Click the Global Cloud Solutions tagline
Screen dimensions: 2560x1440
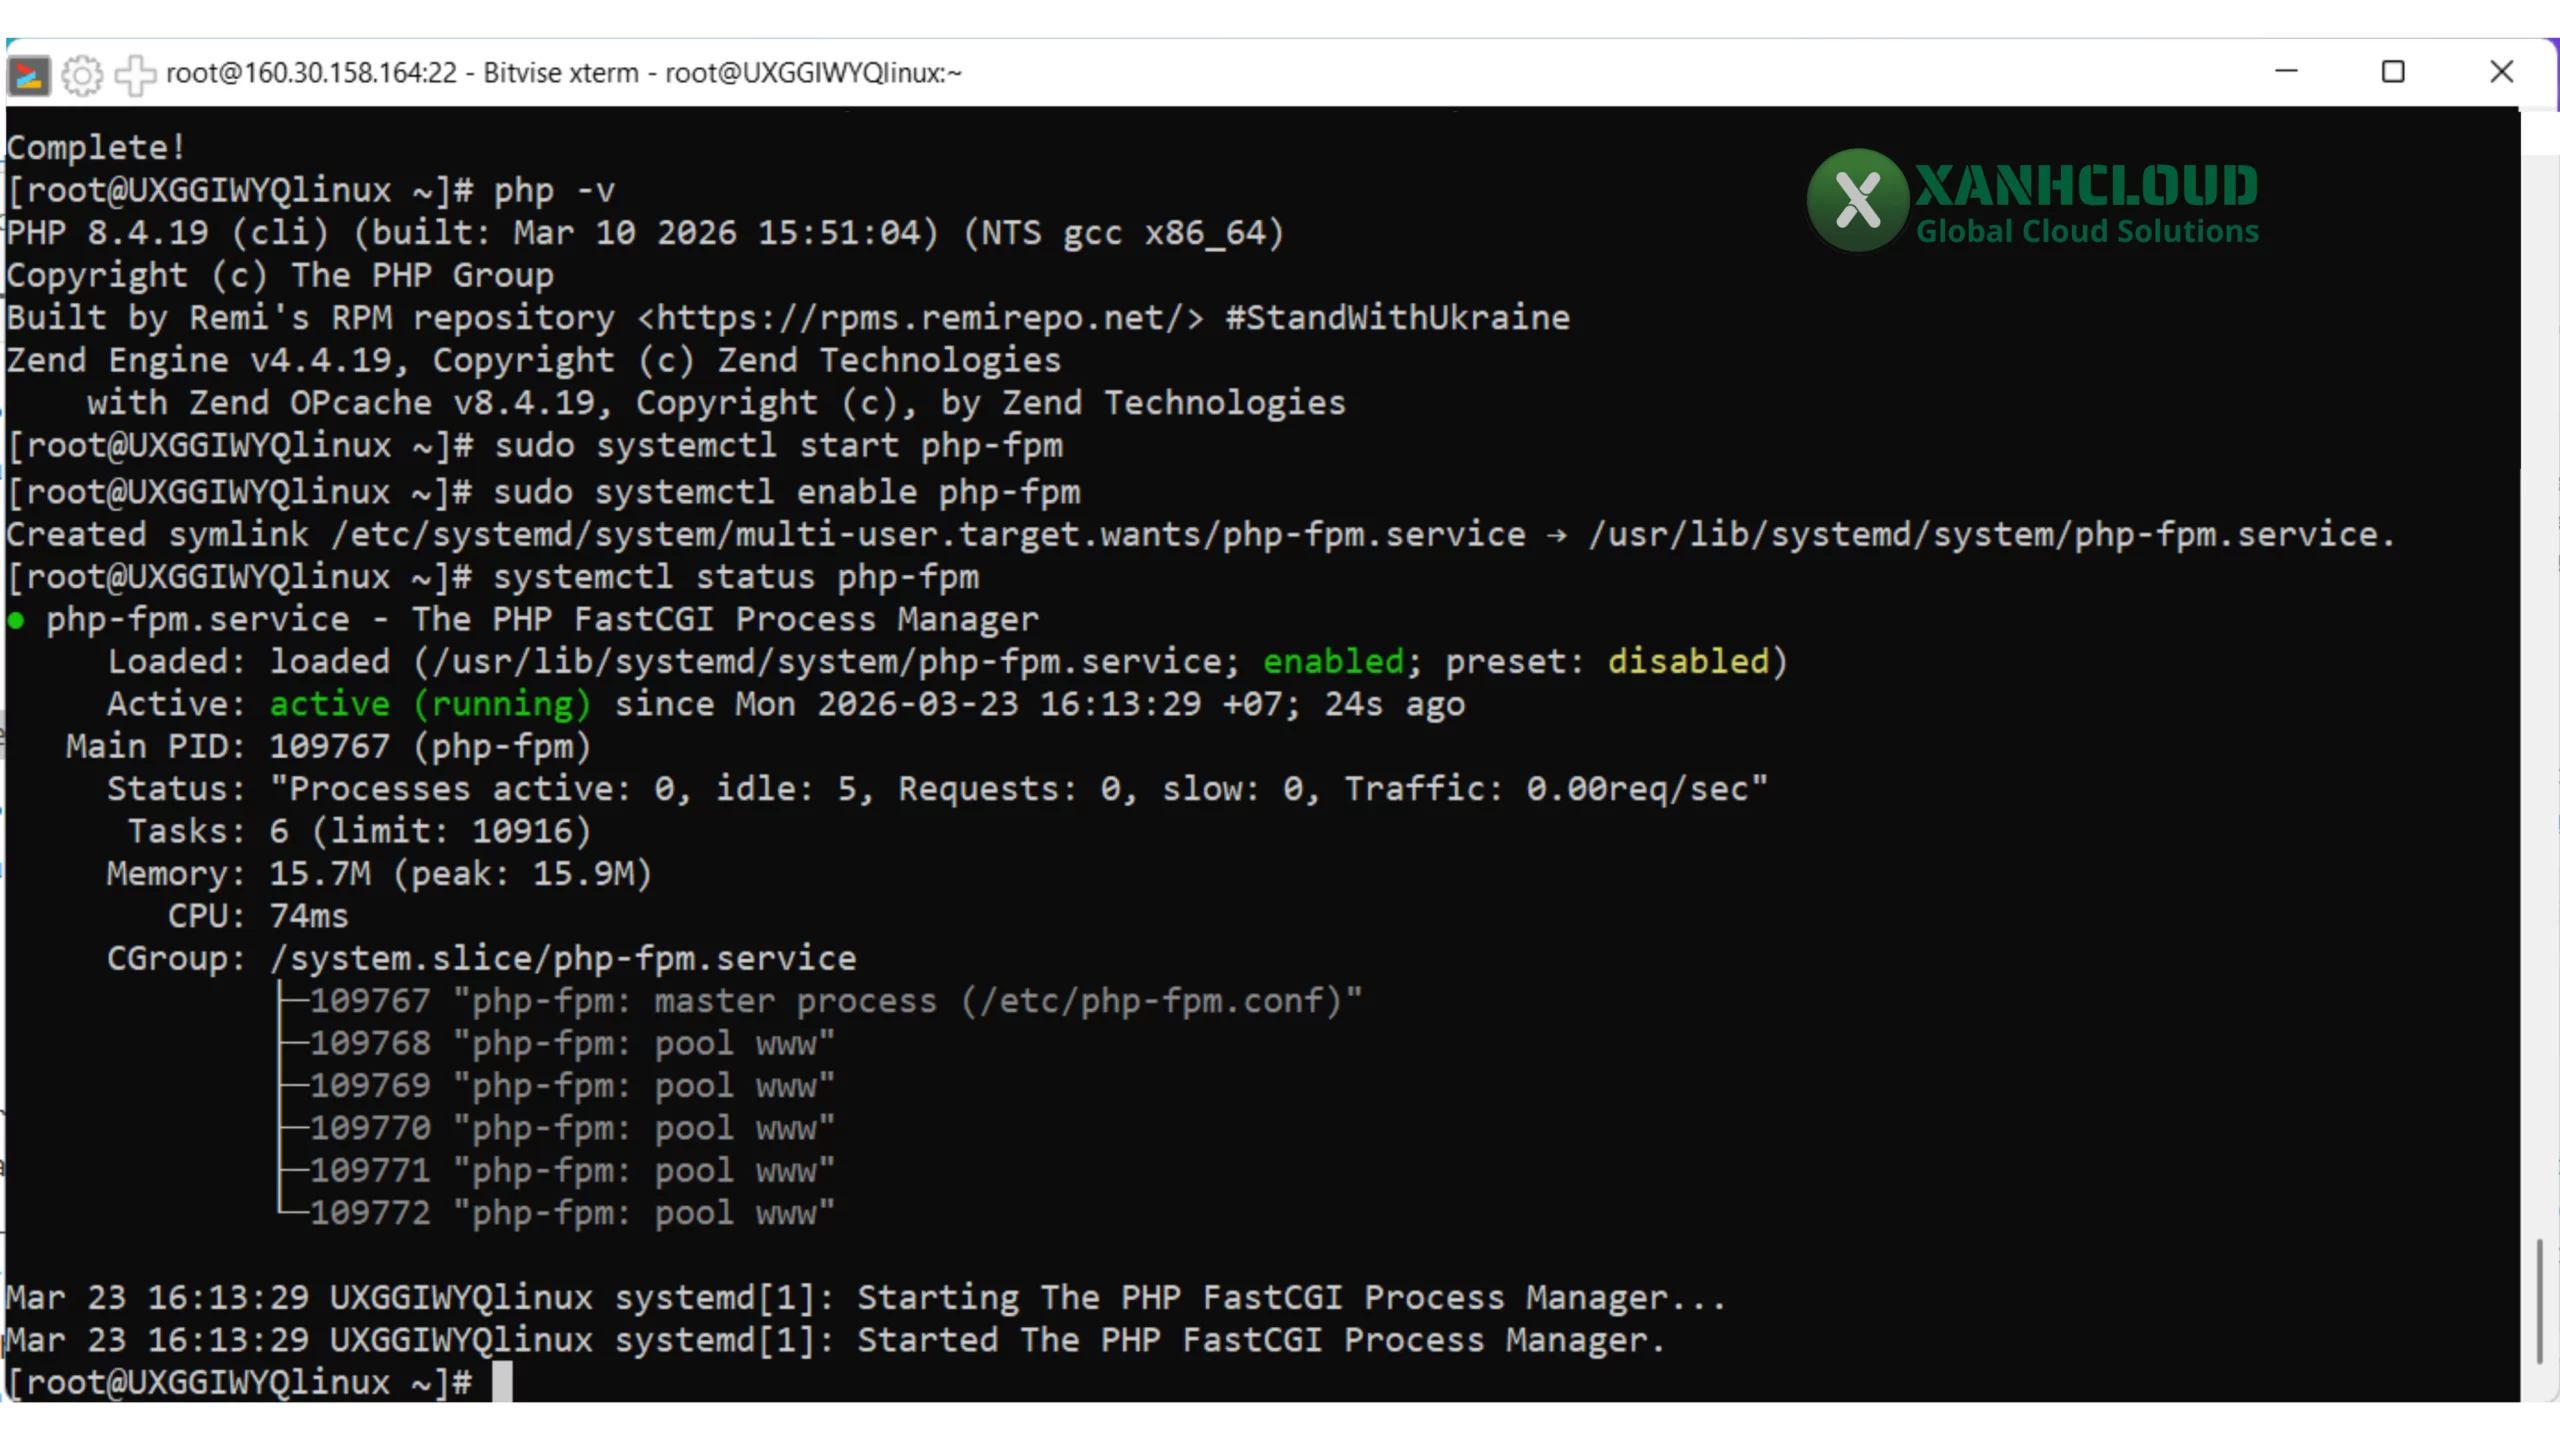click(x=2086, y=232)
